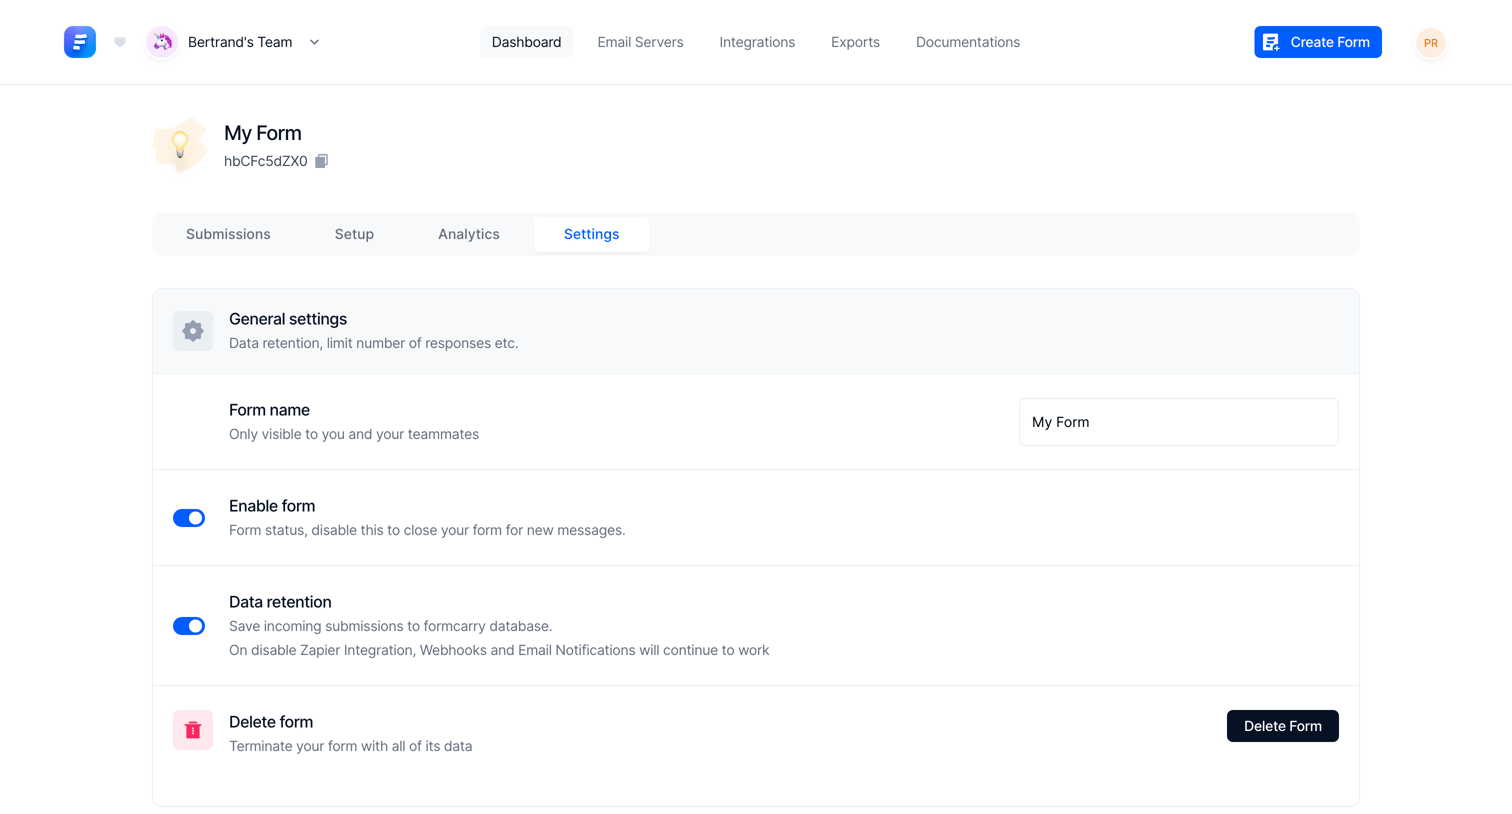Click the heart icon beside the logo
The width and height of the screenshot is (1512, 814).
pyautogui.click(x=120, y=42)
